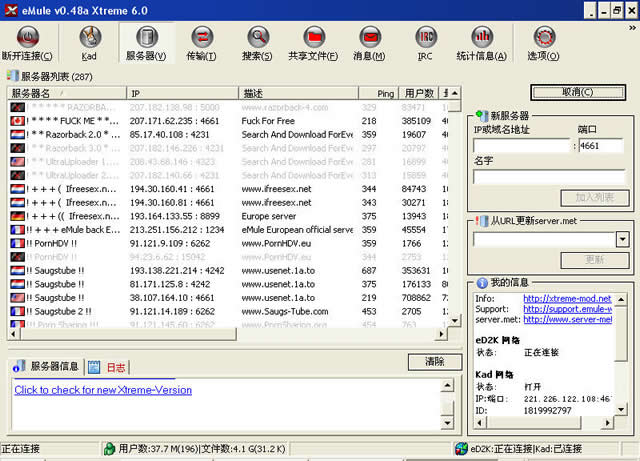Viewport: 640px width, 461px height.
Task: Sort by the 用户数 column header
Action: pos(418,94)
